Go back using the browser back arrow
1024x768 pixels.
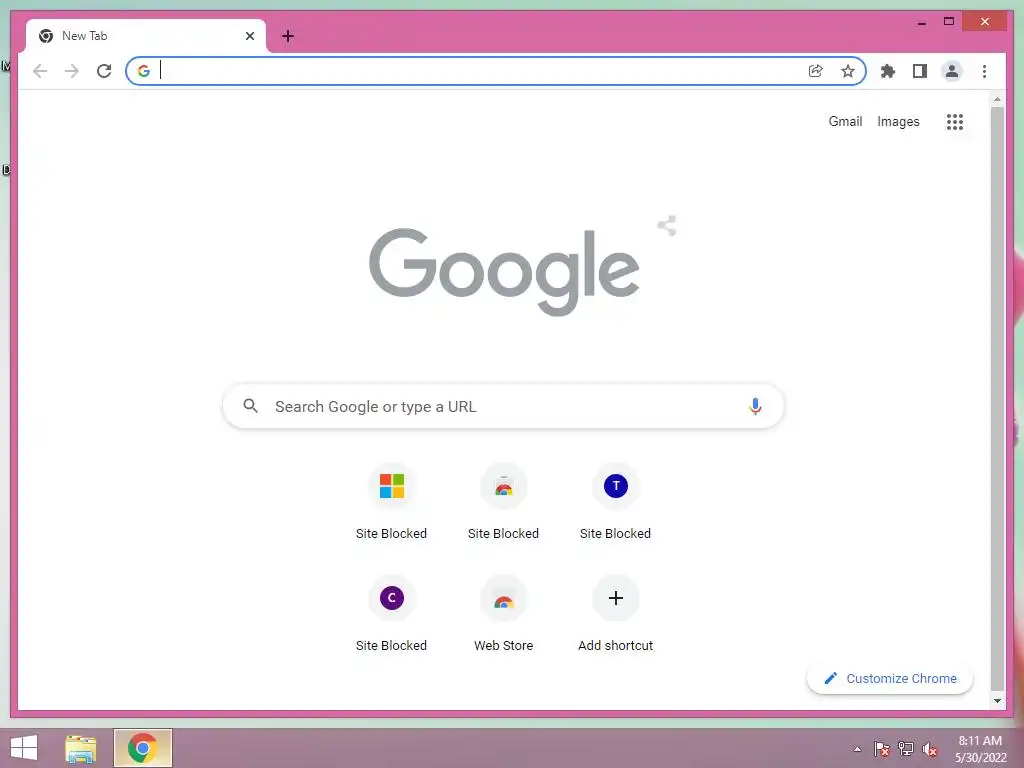[40, 71]
